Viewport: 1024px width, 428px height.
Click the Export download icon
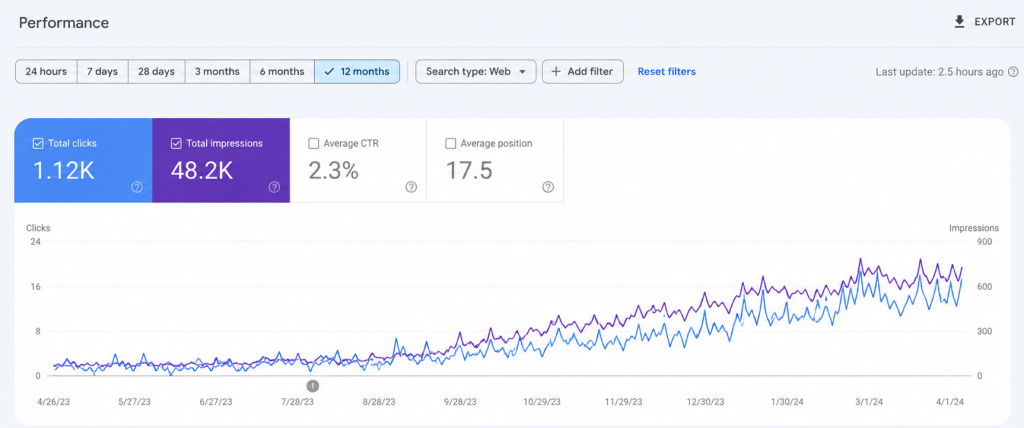click(959, 22)
